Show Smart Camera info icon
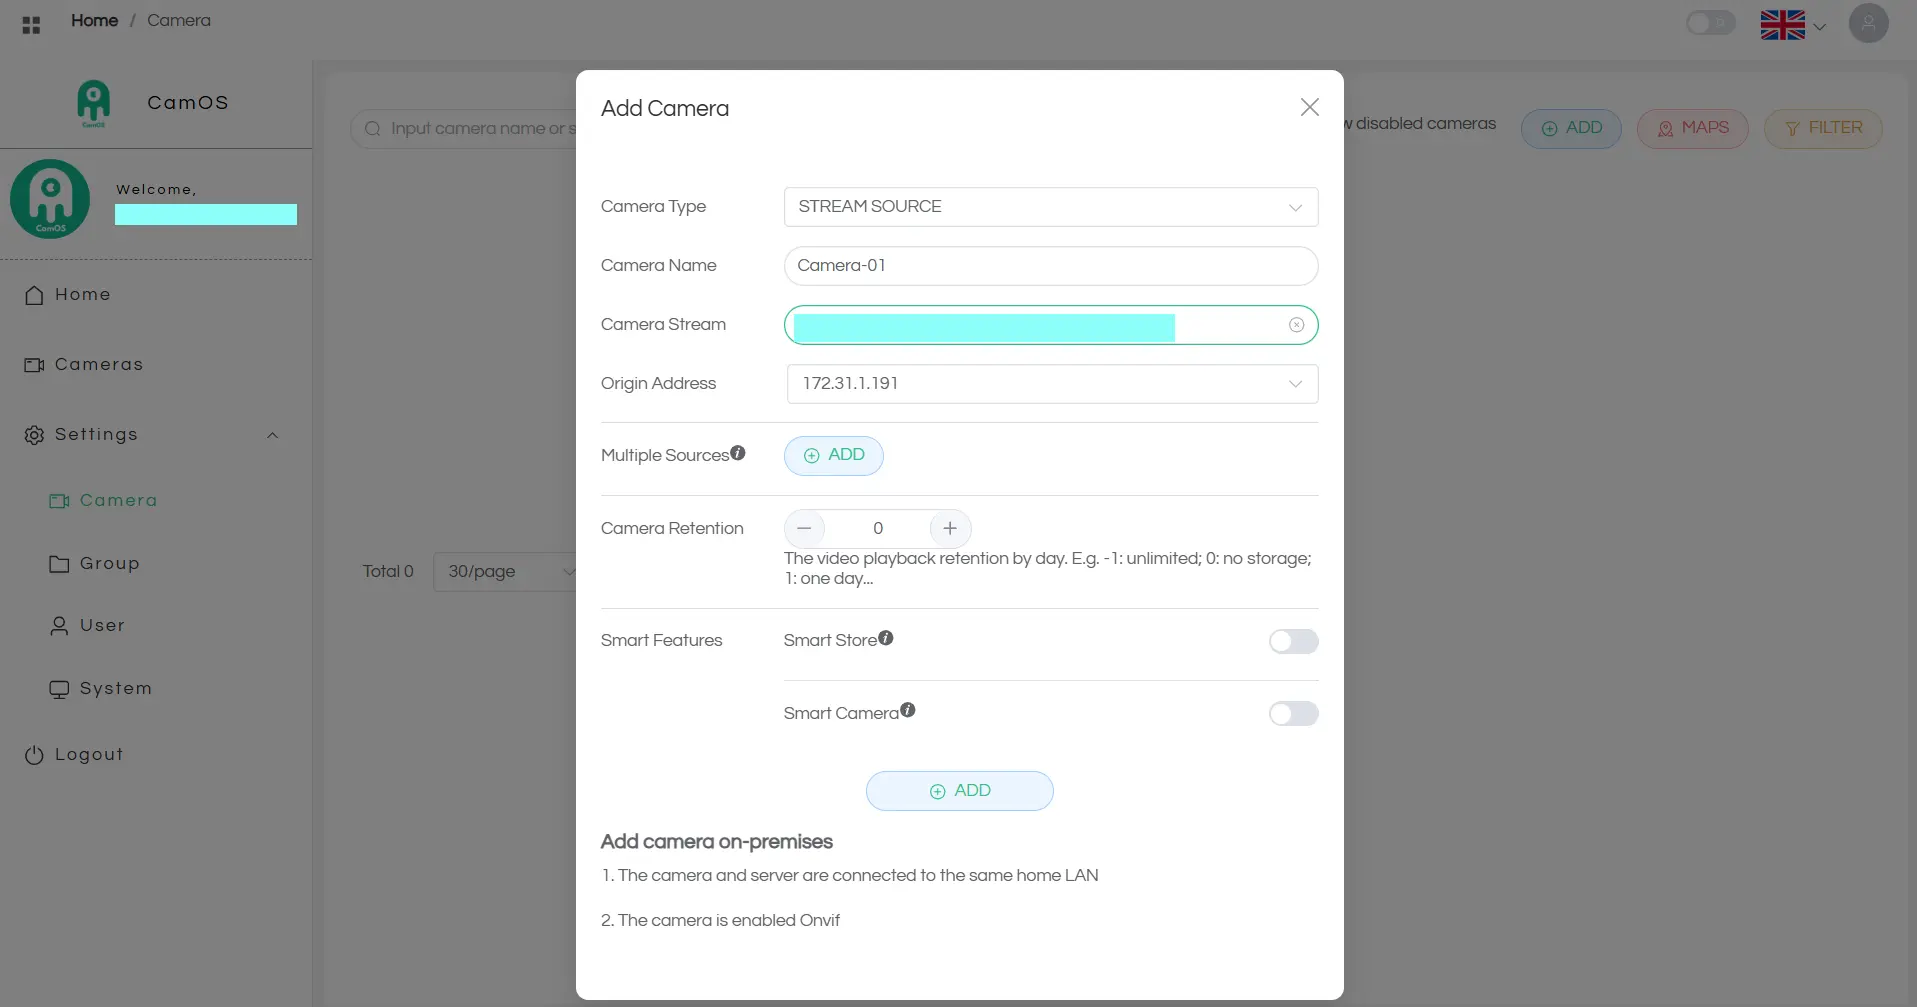1917x1007 pixels. [x=908, y=710]
